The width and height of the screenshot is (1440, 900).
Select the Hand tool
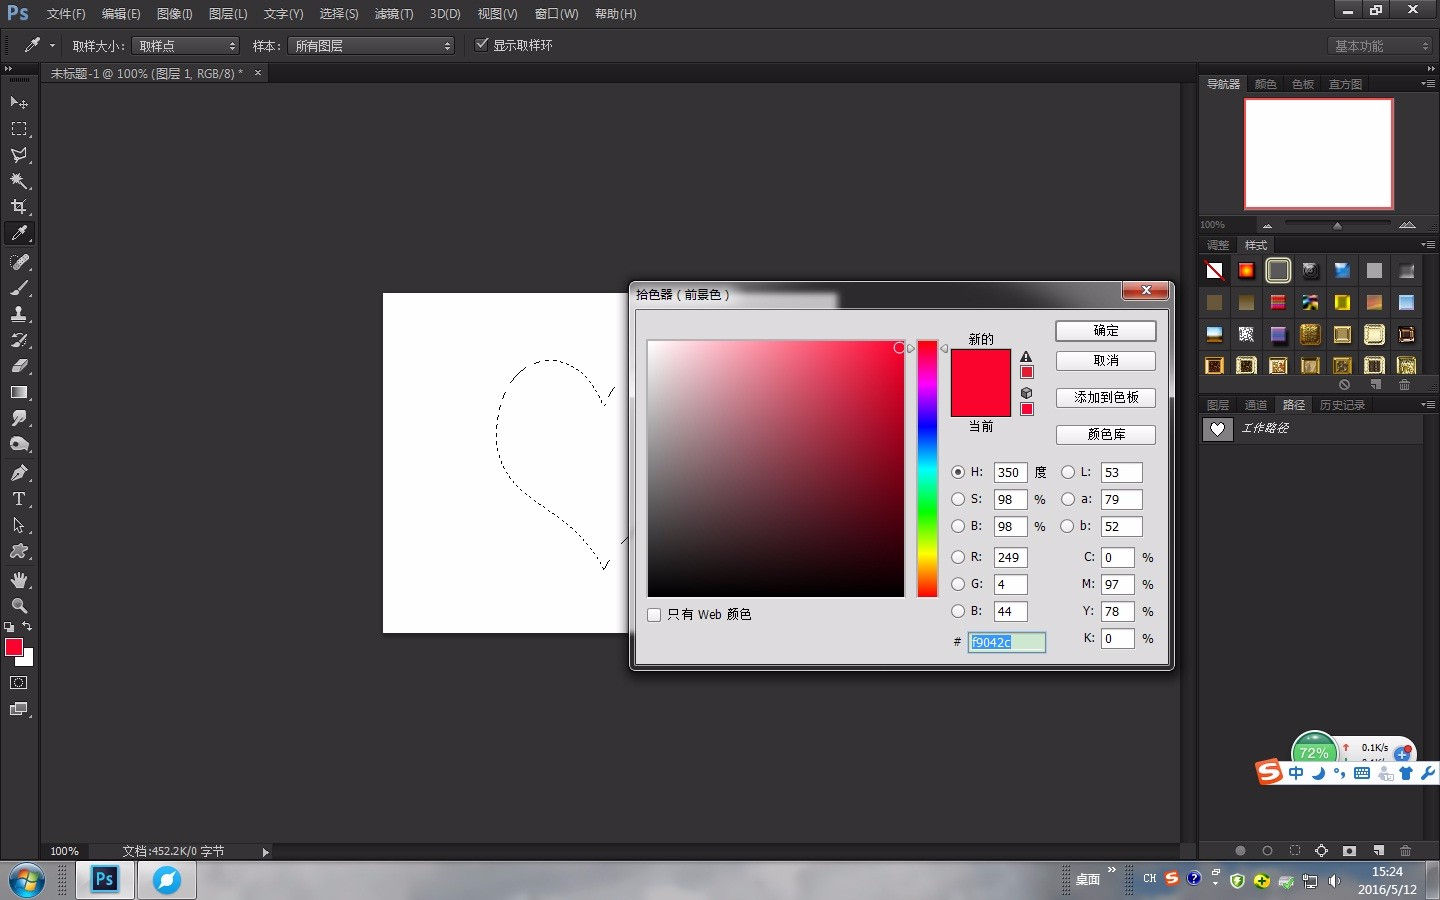click(19, 580)
